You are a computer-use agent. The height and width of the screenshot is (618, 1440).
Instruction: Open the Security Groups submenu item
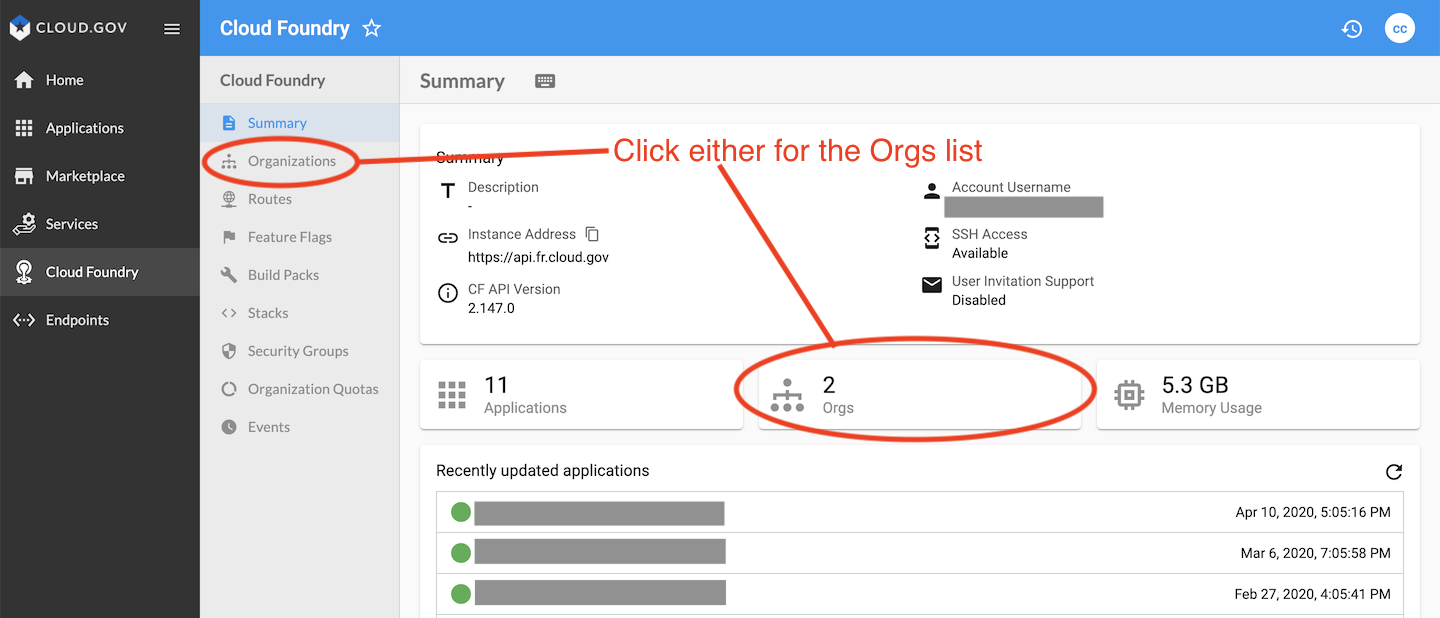click(x=300, y=351)
